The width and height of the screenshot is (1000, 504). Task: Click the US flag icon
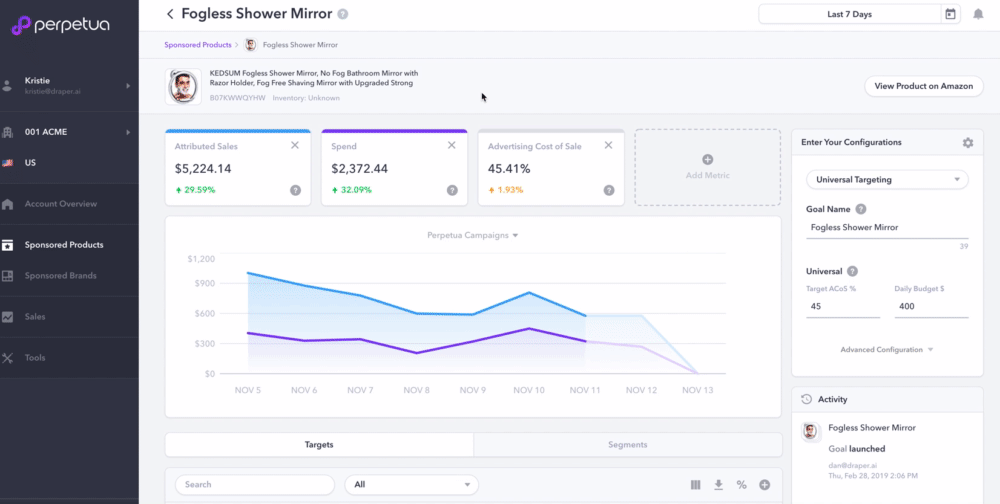(8, 163)
